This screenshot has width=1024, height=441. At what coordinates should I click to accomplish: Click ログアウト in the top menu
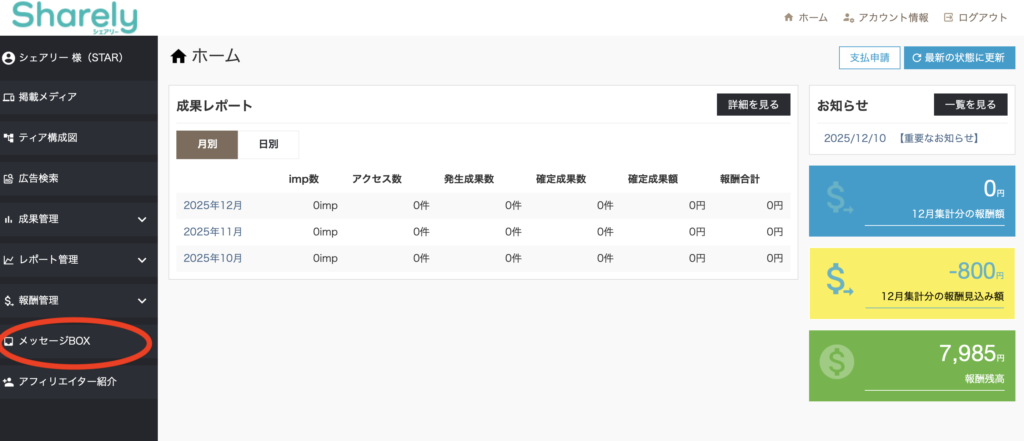tap(975, 18)
